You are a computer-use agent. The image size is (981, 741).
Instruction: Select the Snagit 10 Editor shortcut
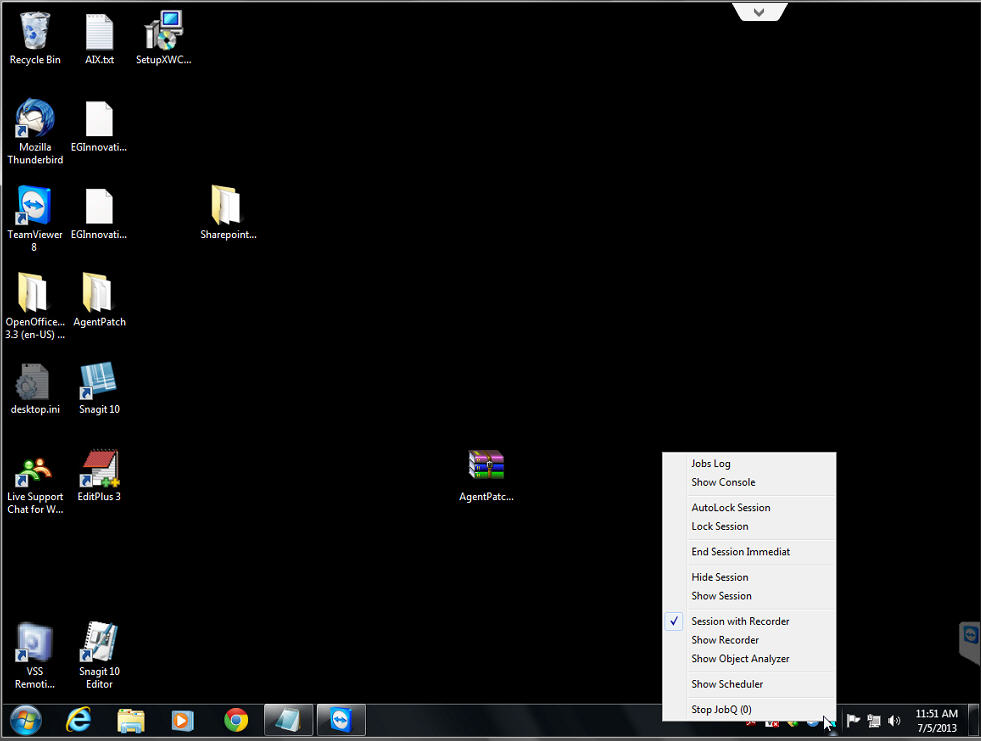(x=99, y=656)
